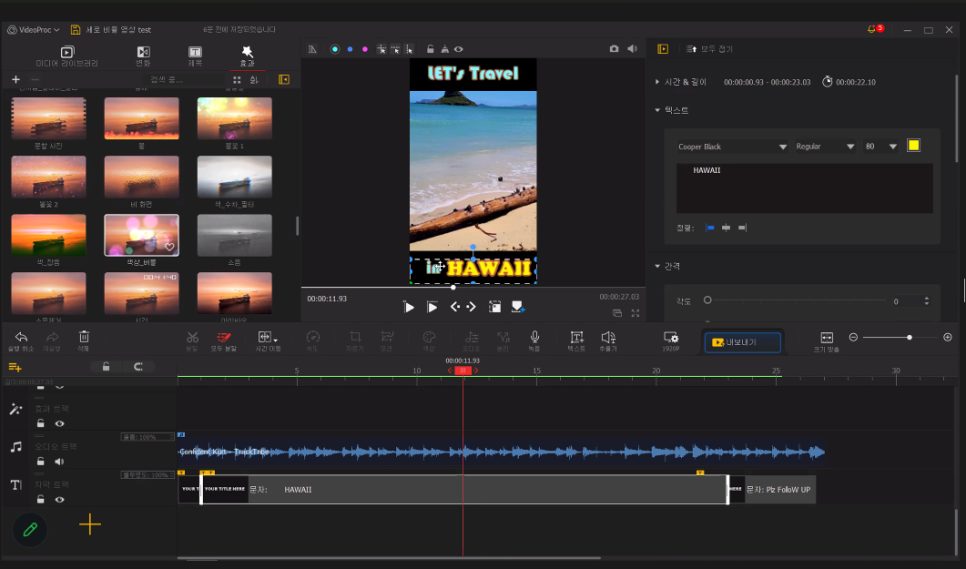This screenshot has width=966, height=569.
Task: Align text left
Action: (710, 228)
